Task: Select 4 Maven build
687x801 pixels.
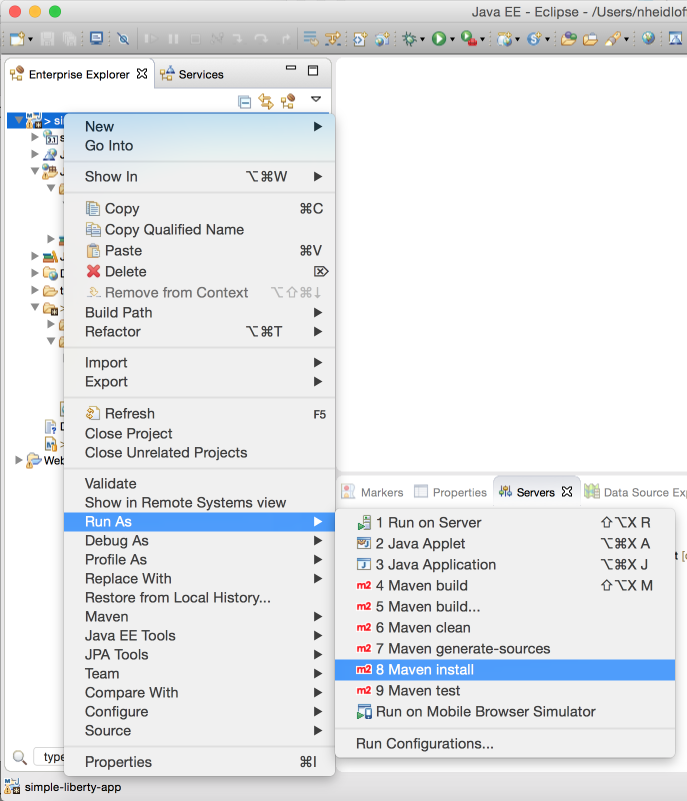Action: [x=505, y=585]
